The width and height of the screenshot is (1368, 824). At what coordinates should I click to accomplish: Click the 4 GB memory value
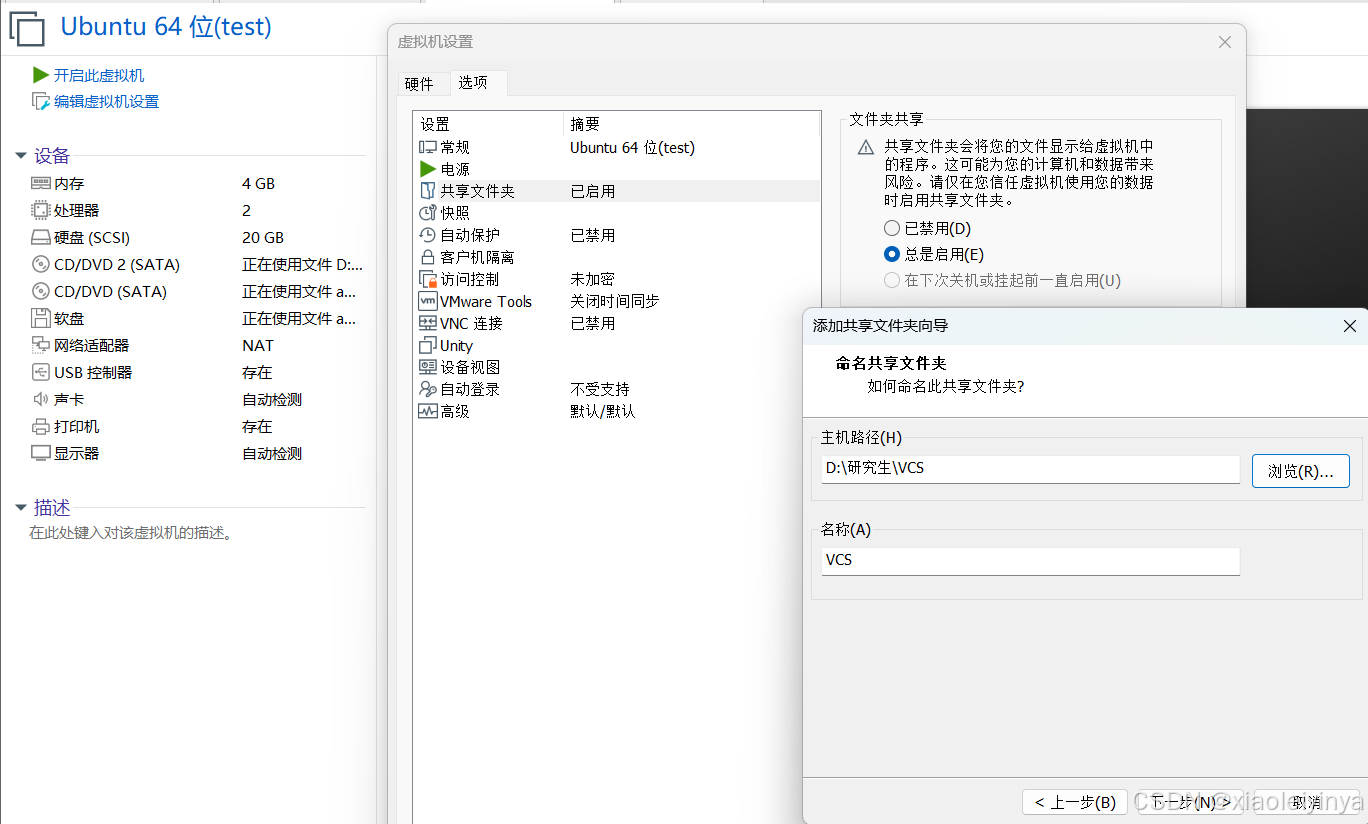point(258,184)
